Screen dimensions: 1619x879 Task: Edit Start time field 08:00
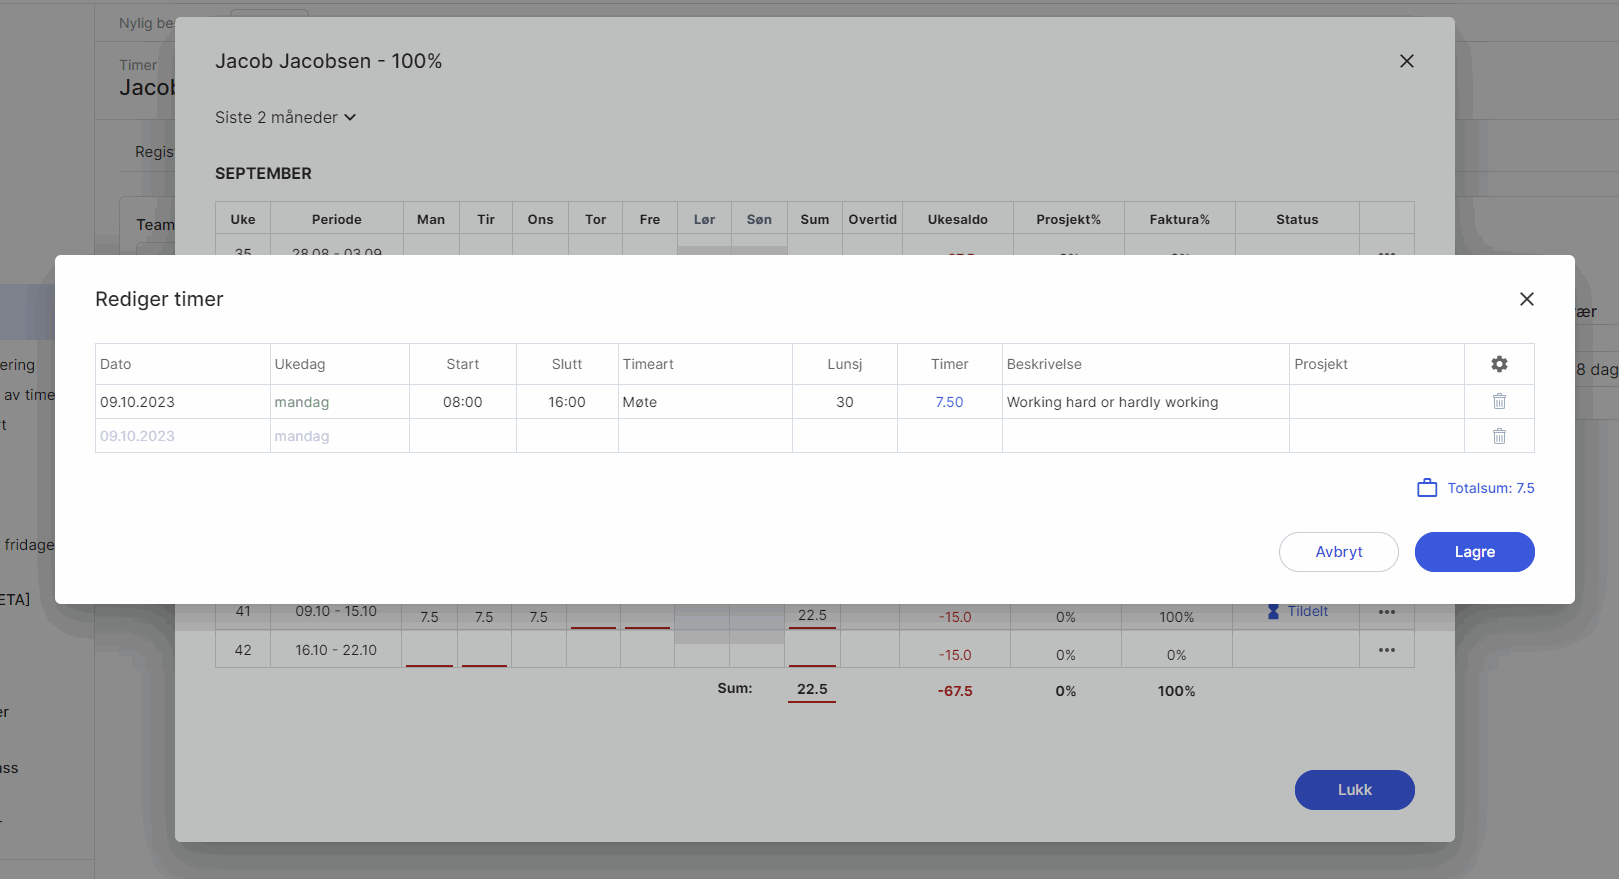point(462,402)
